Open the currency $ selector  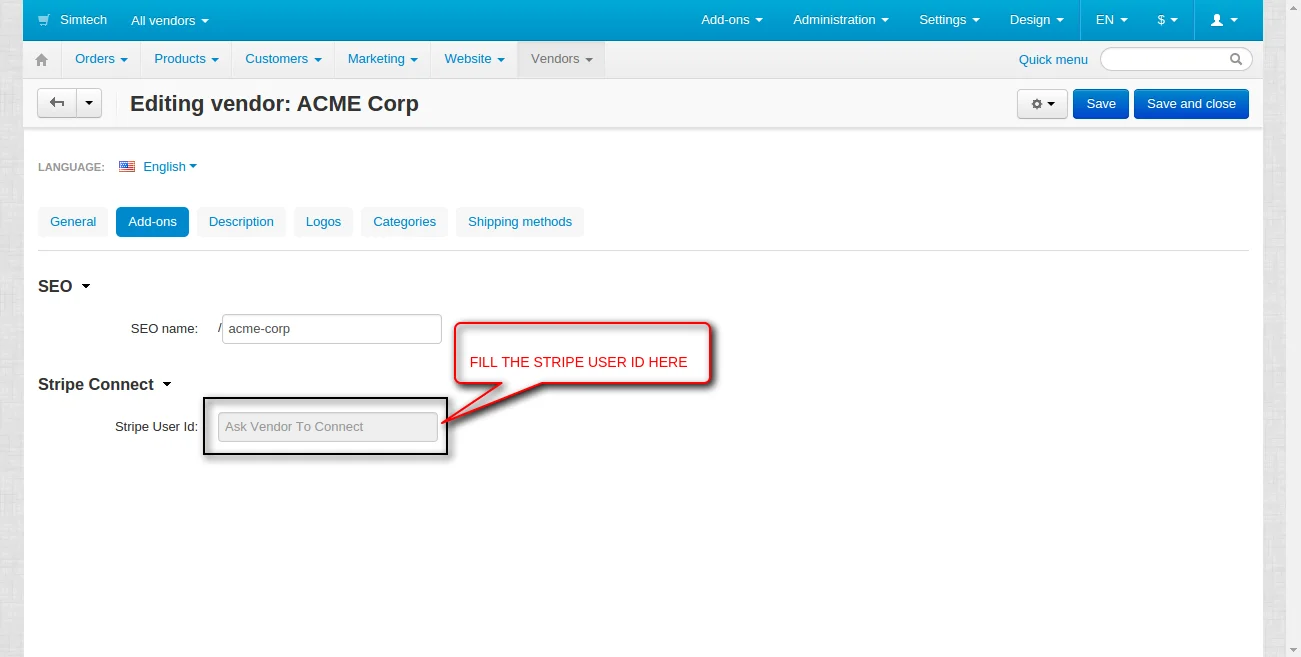(1167, 20)
